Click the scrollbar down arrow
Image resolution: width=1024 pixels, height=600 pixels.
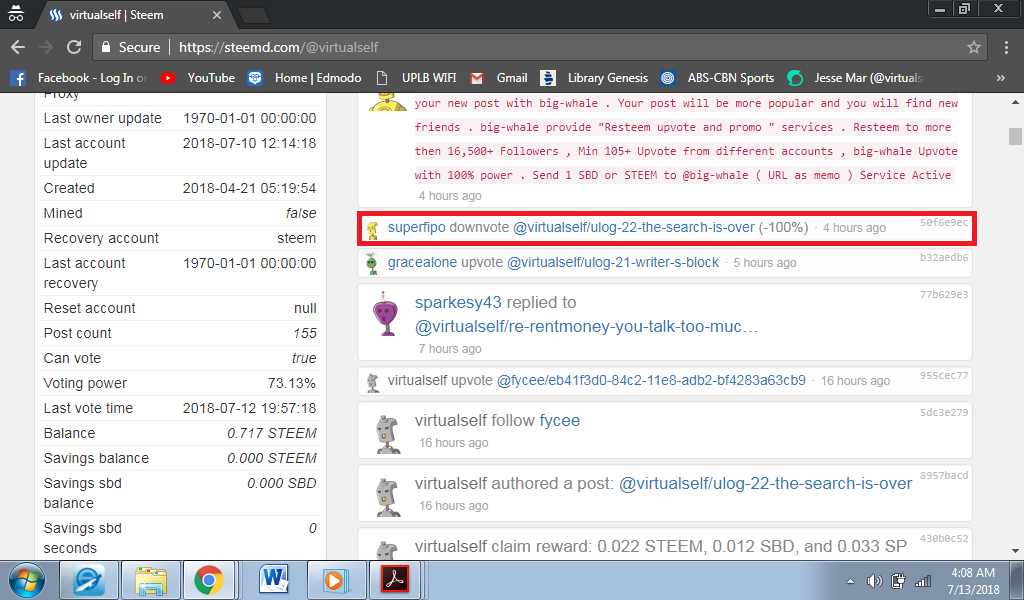[1015, 551]
